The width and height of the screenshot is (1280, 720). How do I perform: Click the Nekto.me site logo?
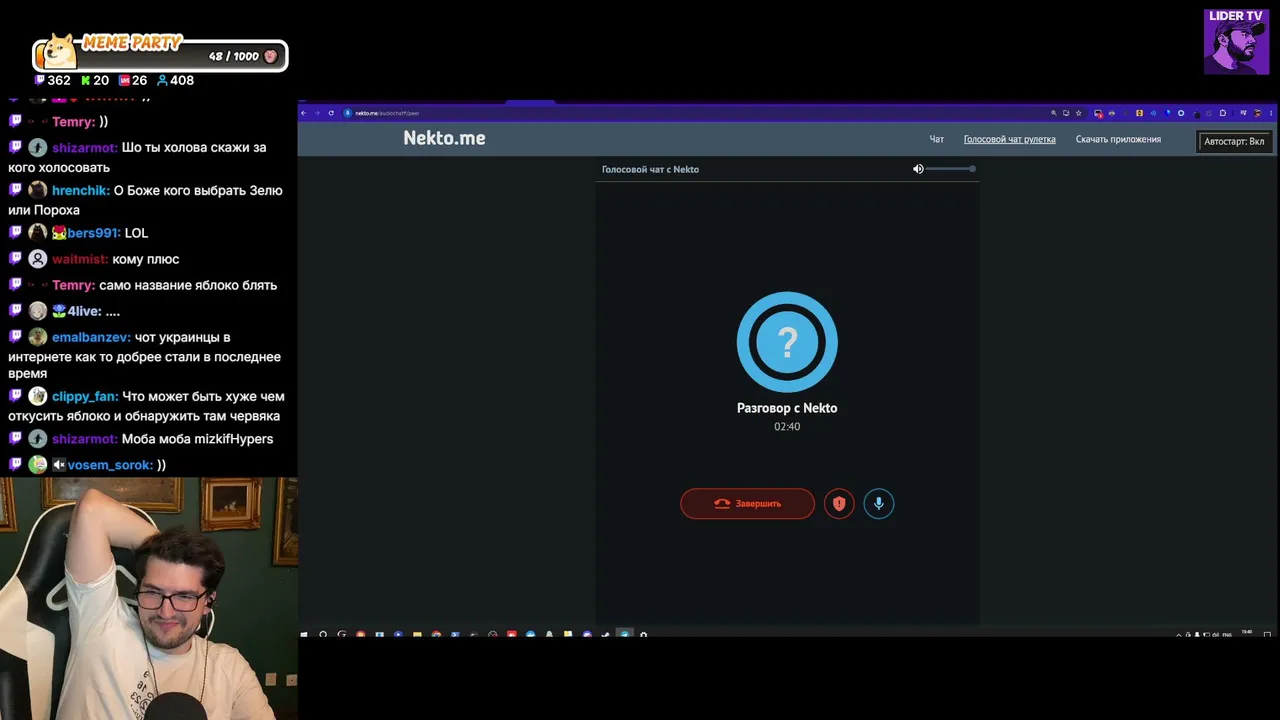pos(444,138)
